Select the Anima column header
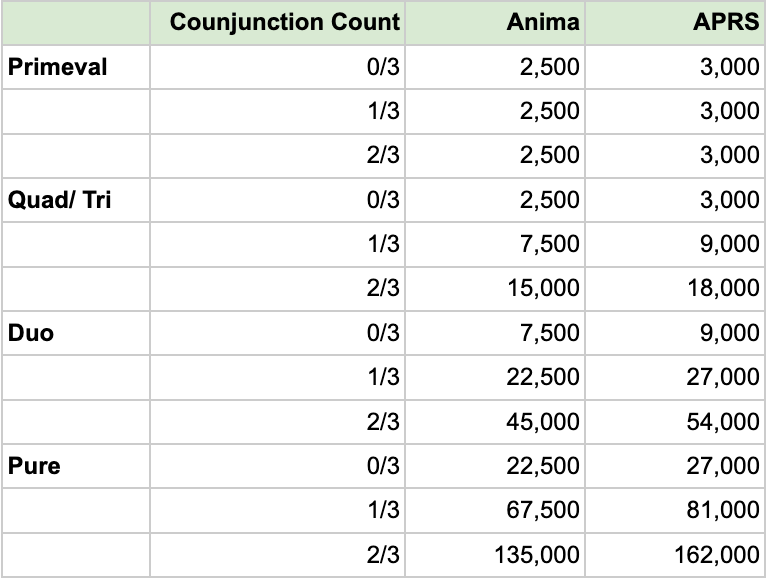766x578 pixels. coord(495,23)
